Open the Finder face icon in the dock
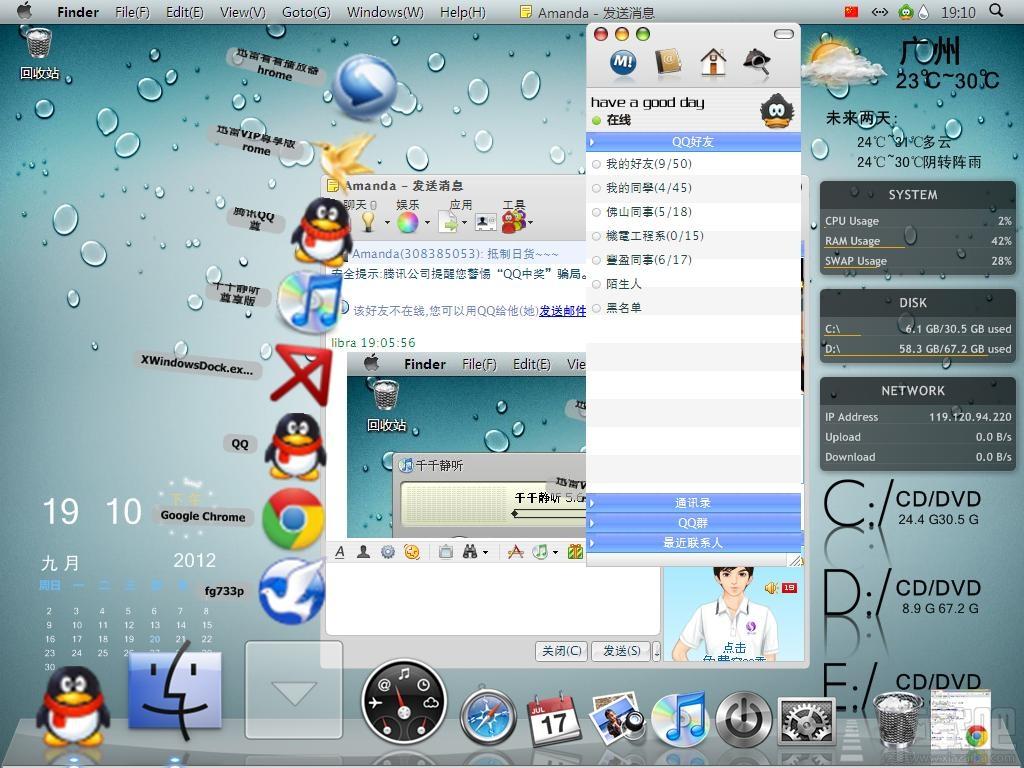This screenshot has width=1024, height=768. pyautogui.click(x=174, y=691)
